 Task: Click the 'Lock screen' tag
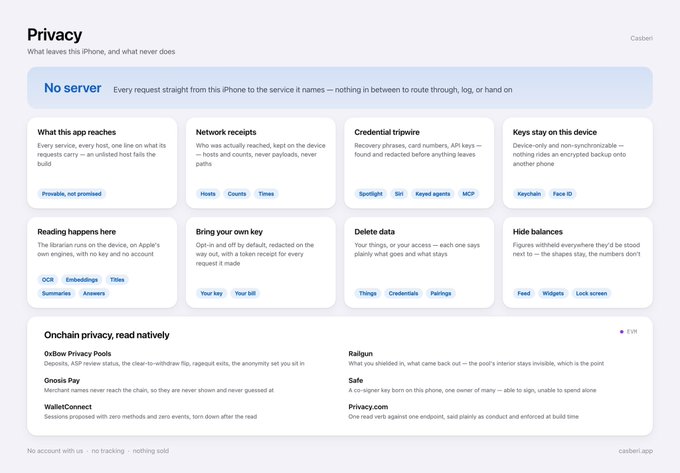point(592,294)
